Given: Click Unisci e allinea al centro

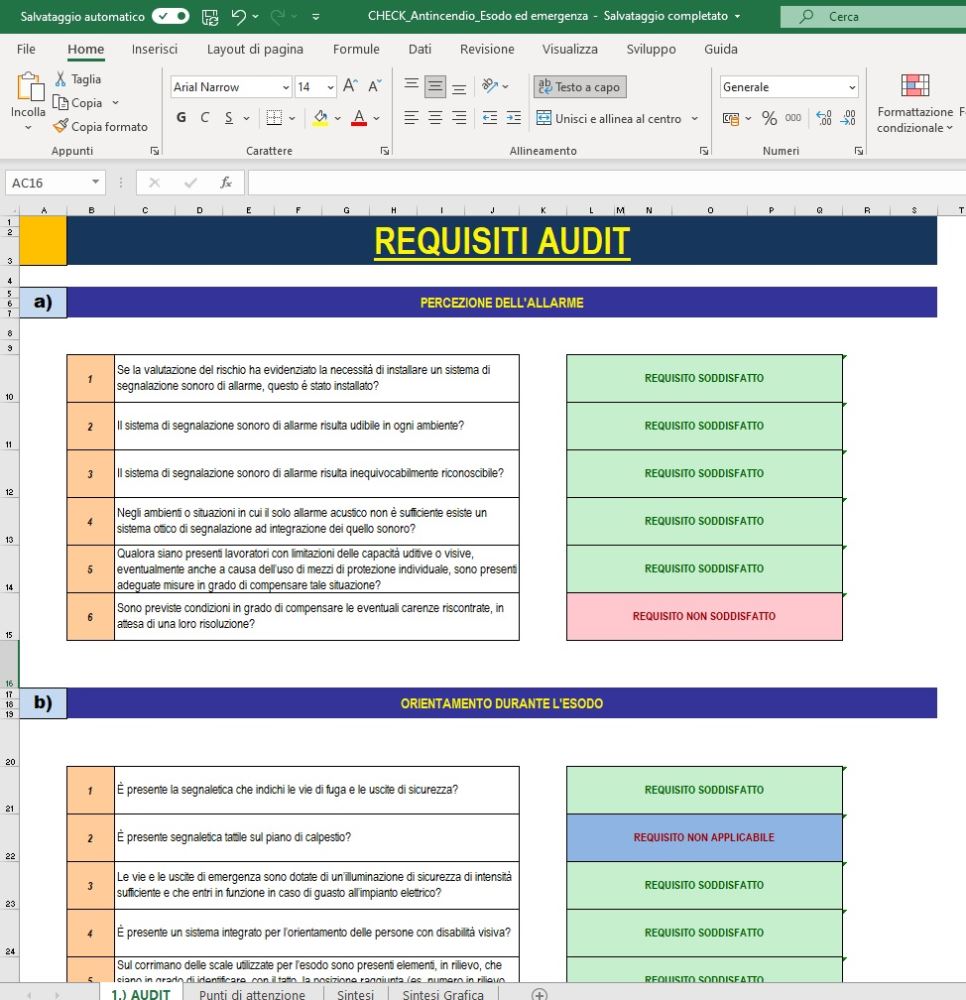Looking at the screenshot, I should pyautogui.click(x=609, y=118).
